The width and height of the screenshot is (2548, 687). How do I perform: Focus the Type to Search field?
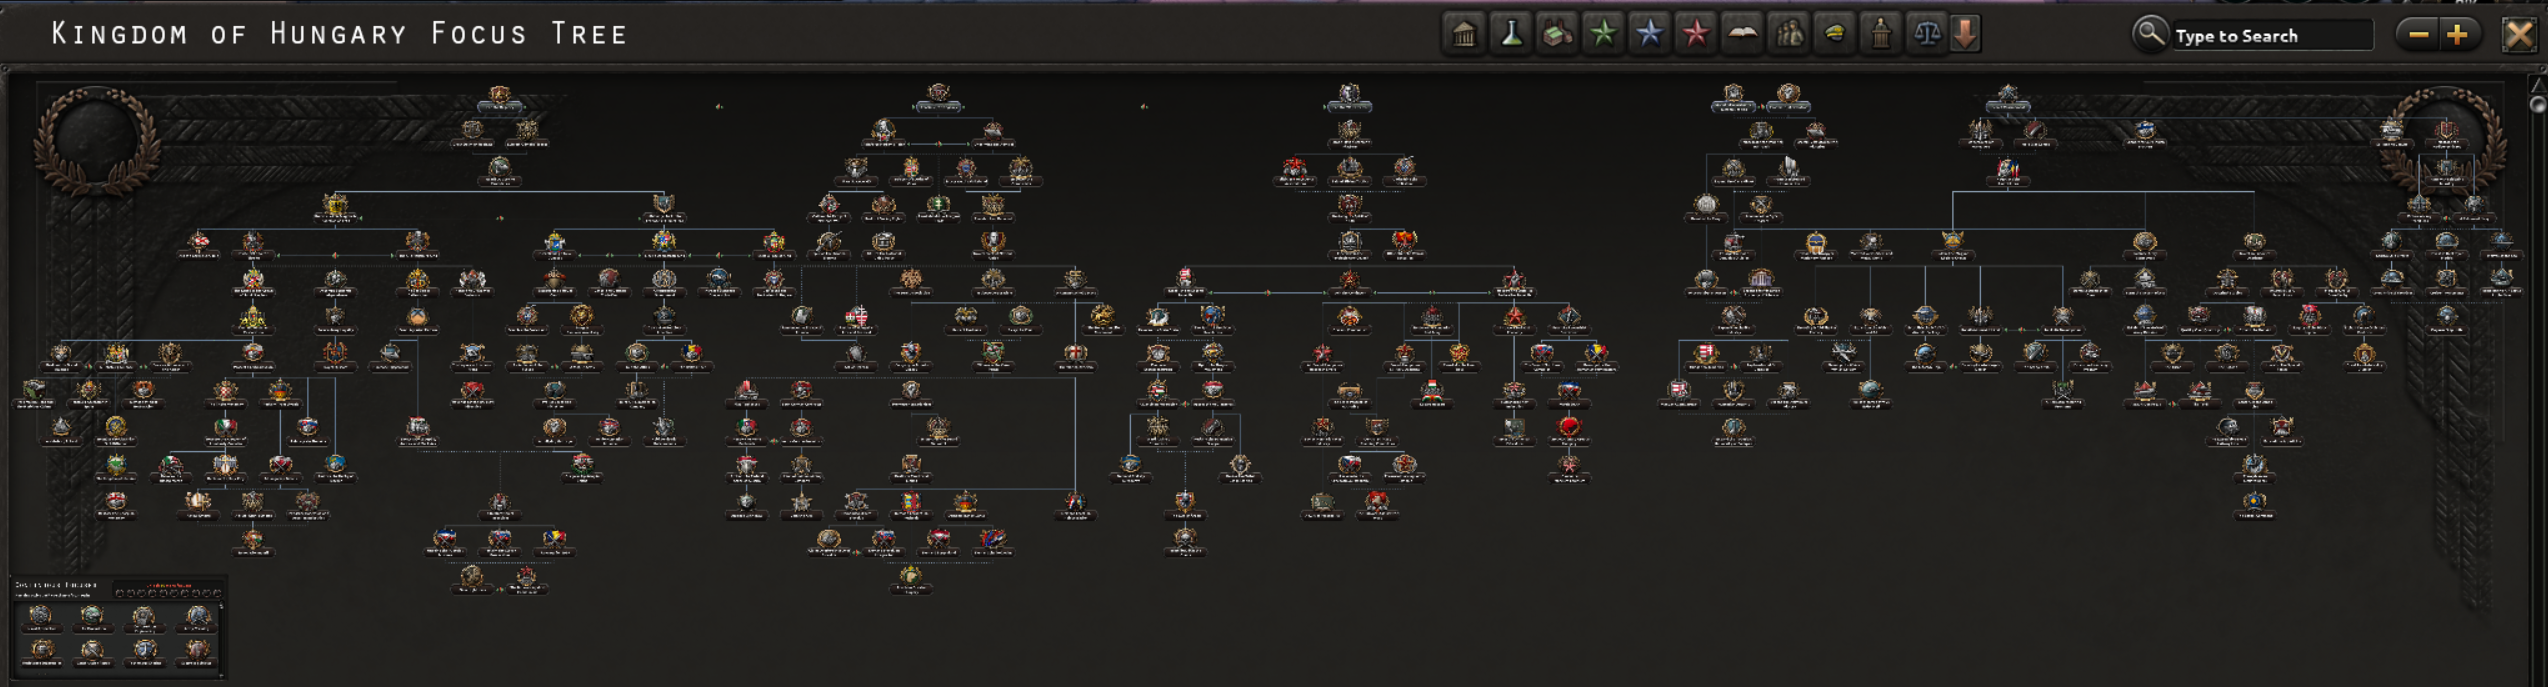tap(2272, 36)
